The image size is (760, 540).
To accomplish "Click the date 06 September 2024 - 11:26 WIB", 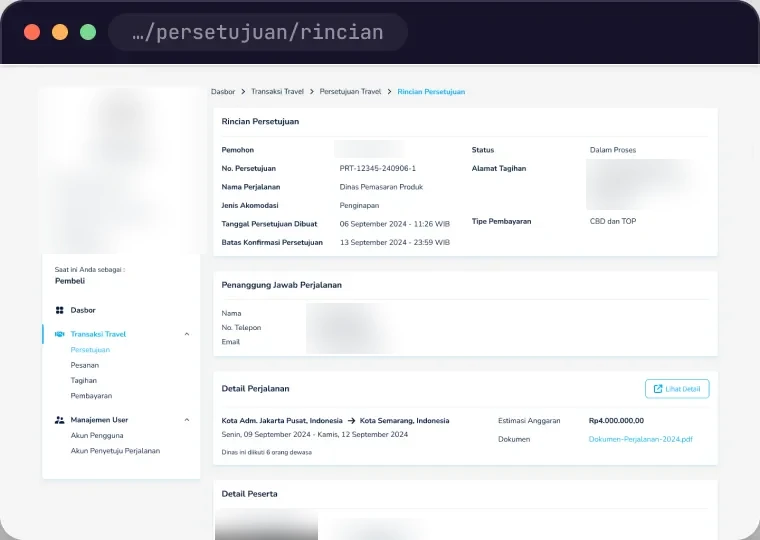I will pyautogui.click(x=395, y=224).
